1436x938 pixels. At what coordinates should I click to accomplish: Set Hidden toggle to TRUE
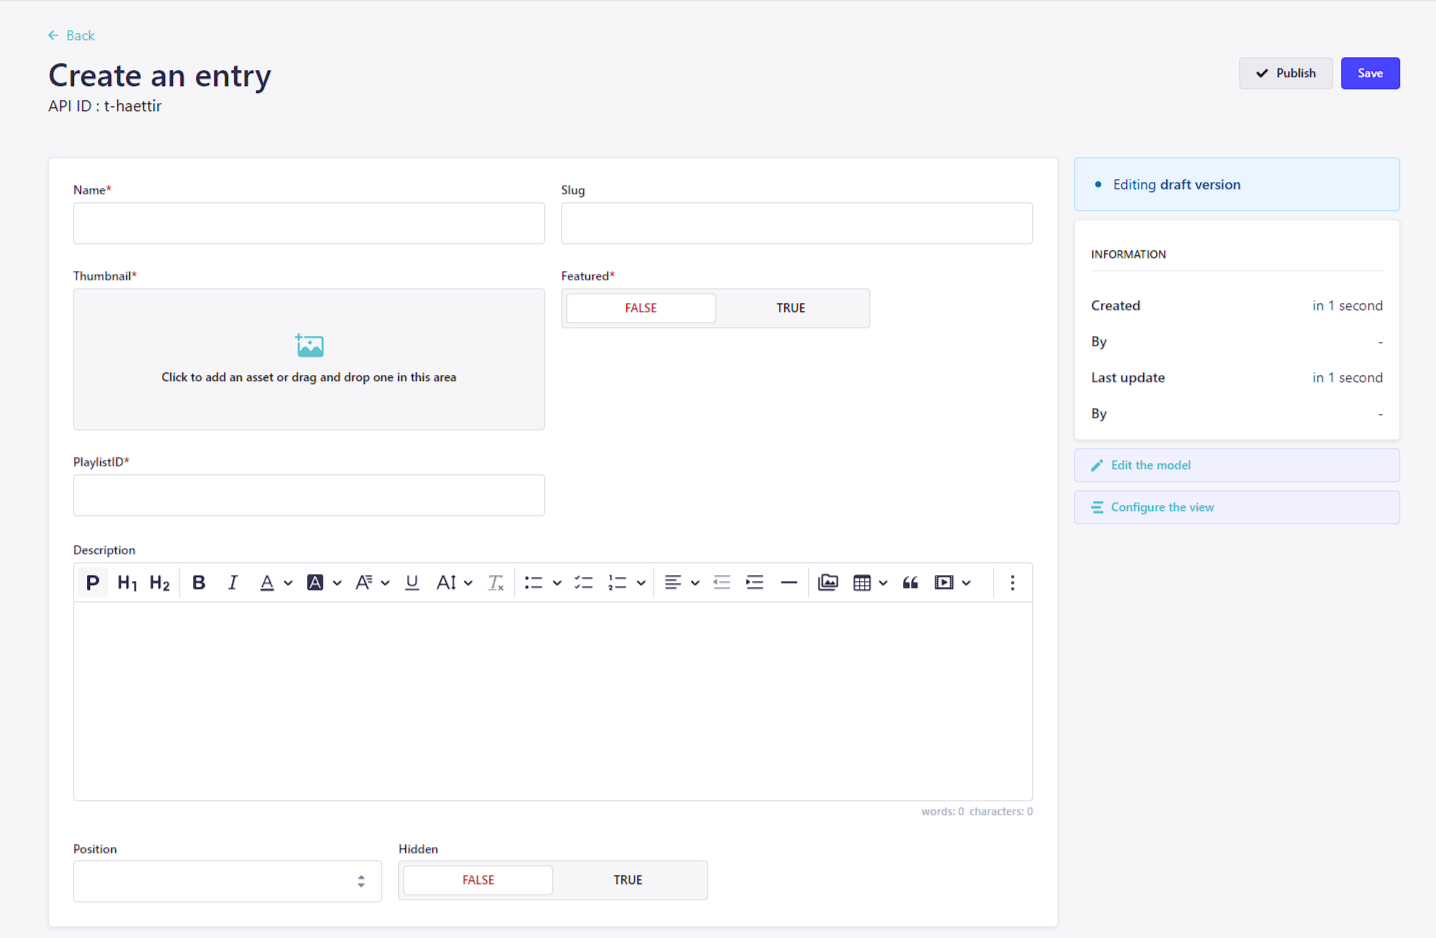click(628, 880)
